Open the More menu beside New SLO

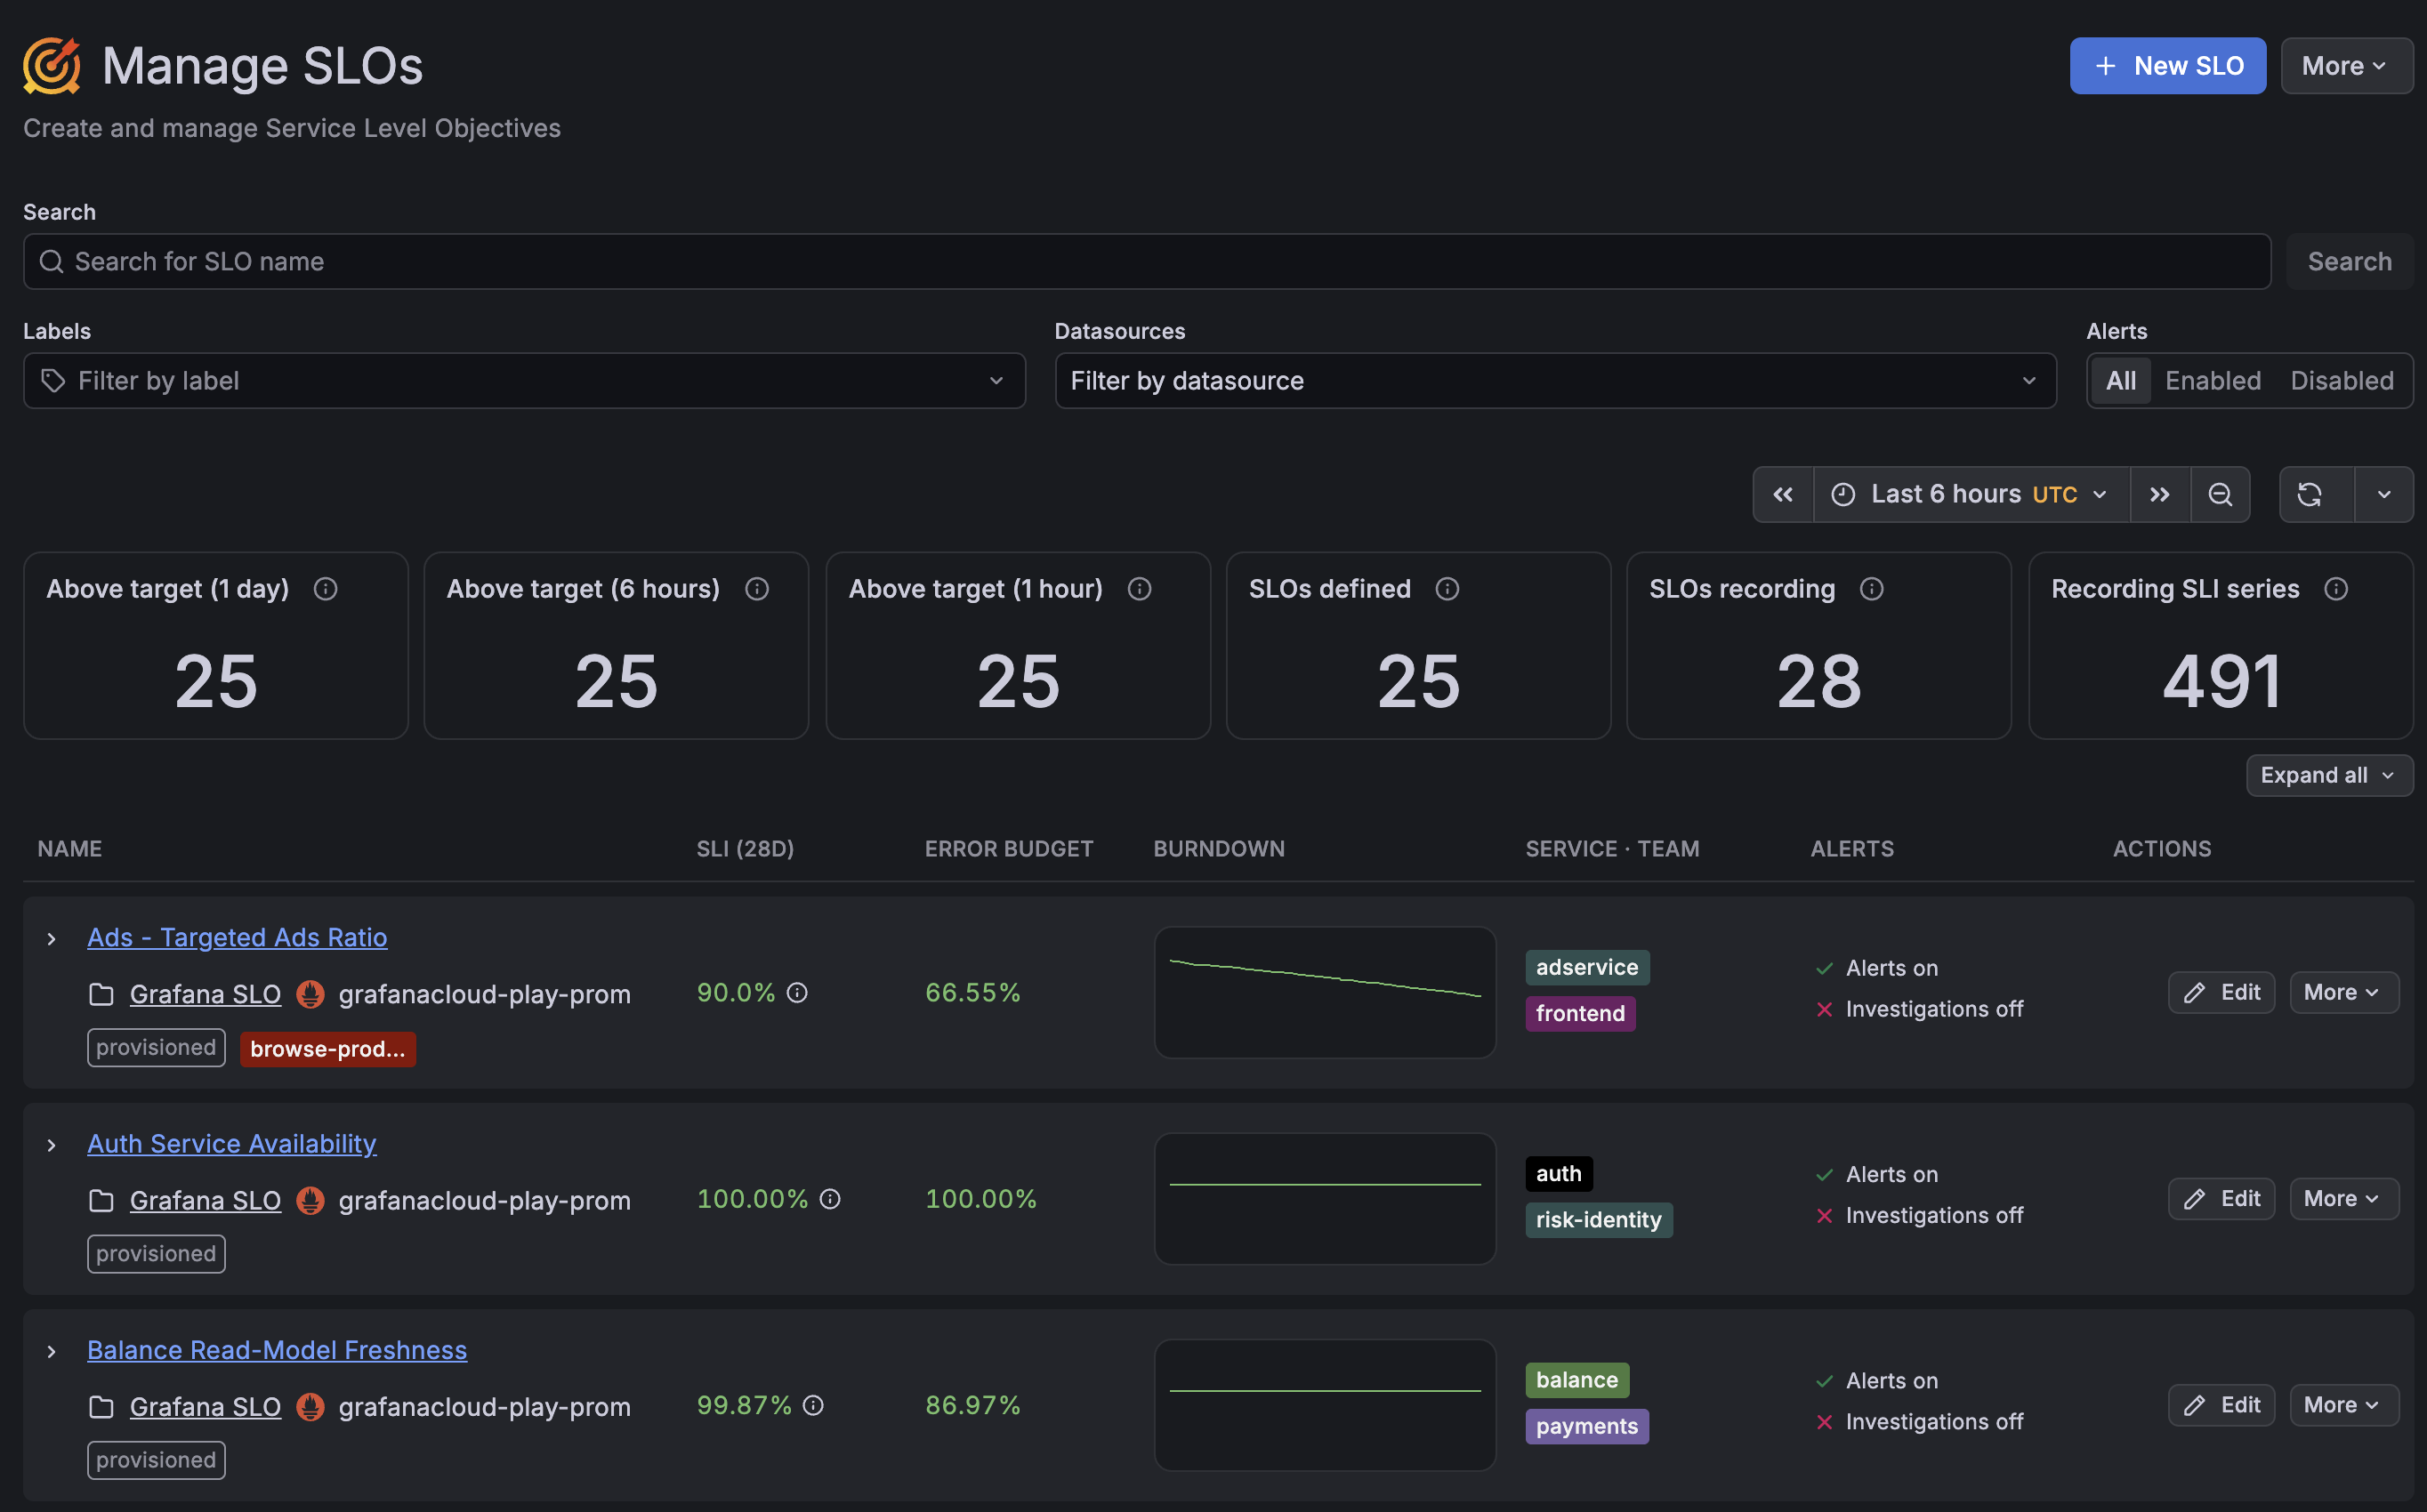pyautogui.click(x=2346, y=66)
